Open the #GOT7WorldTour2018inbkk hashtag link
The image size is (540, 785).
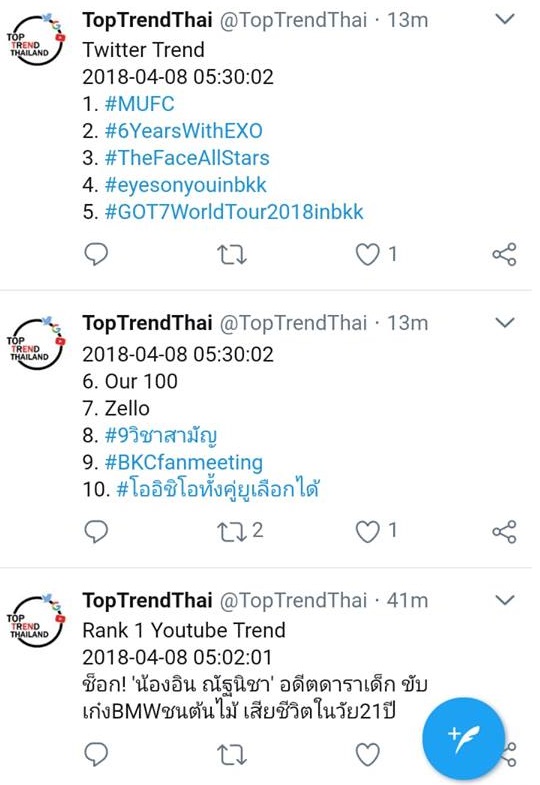(234, 212)
